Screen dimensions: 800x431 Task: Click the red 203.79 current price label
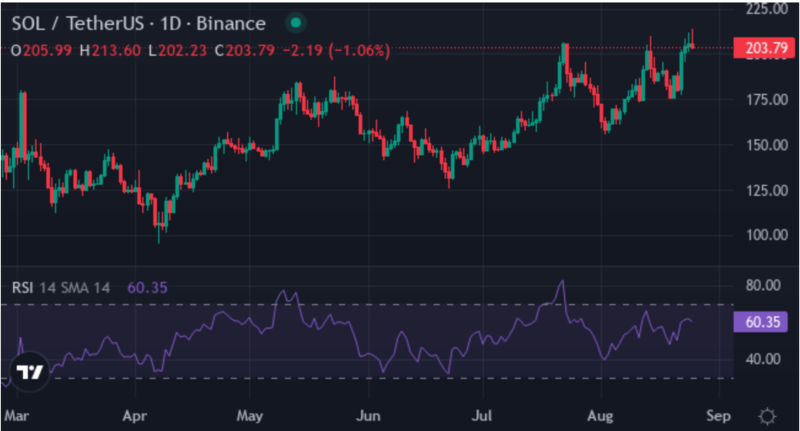(760, 47)
